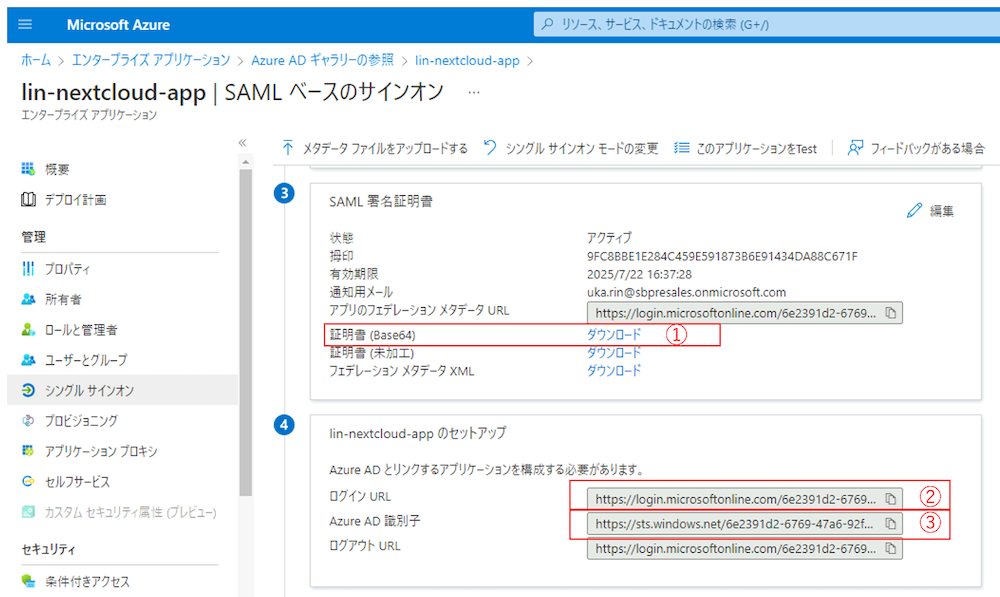Download the raw certificate (未加工)
Screen dimensions: 1000x597
613,353
